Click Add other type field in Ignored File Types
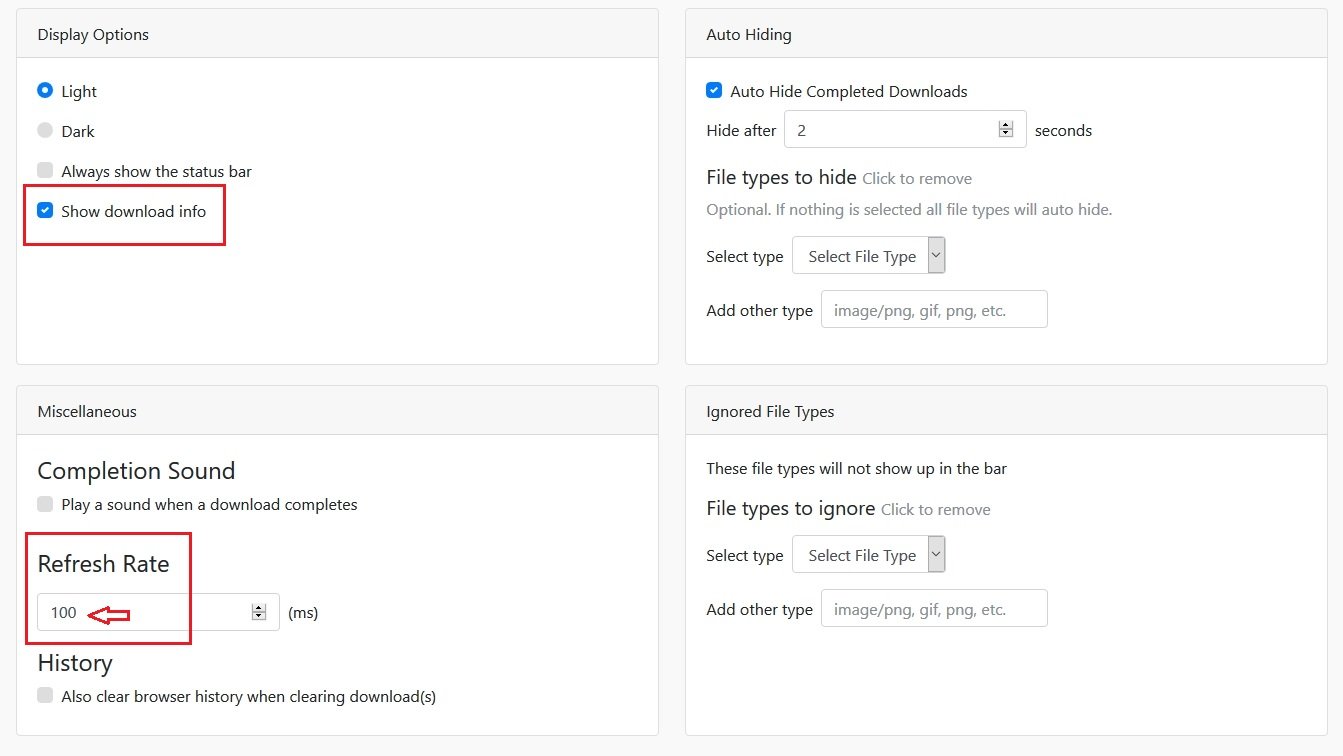 coord(934,609)
